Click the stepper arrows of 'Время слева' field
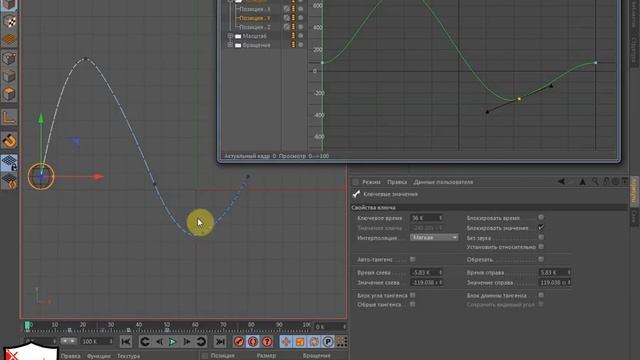The height and width of the screenshot is (360, 640). (440, 272)
